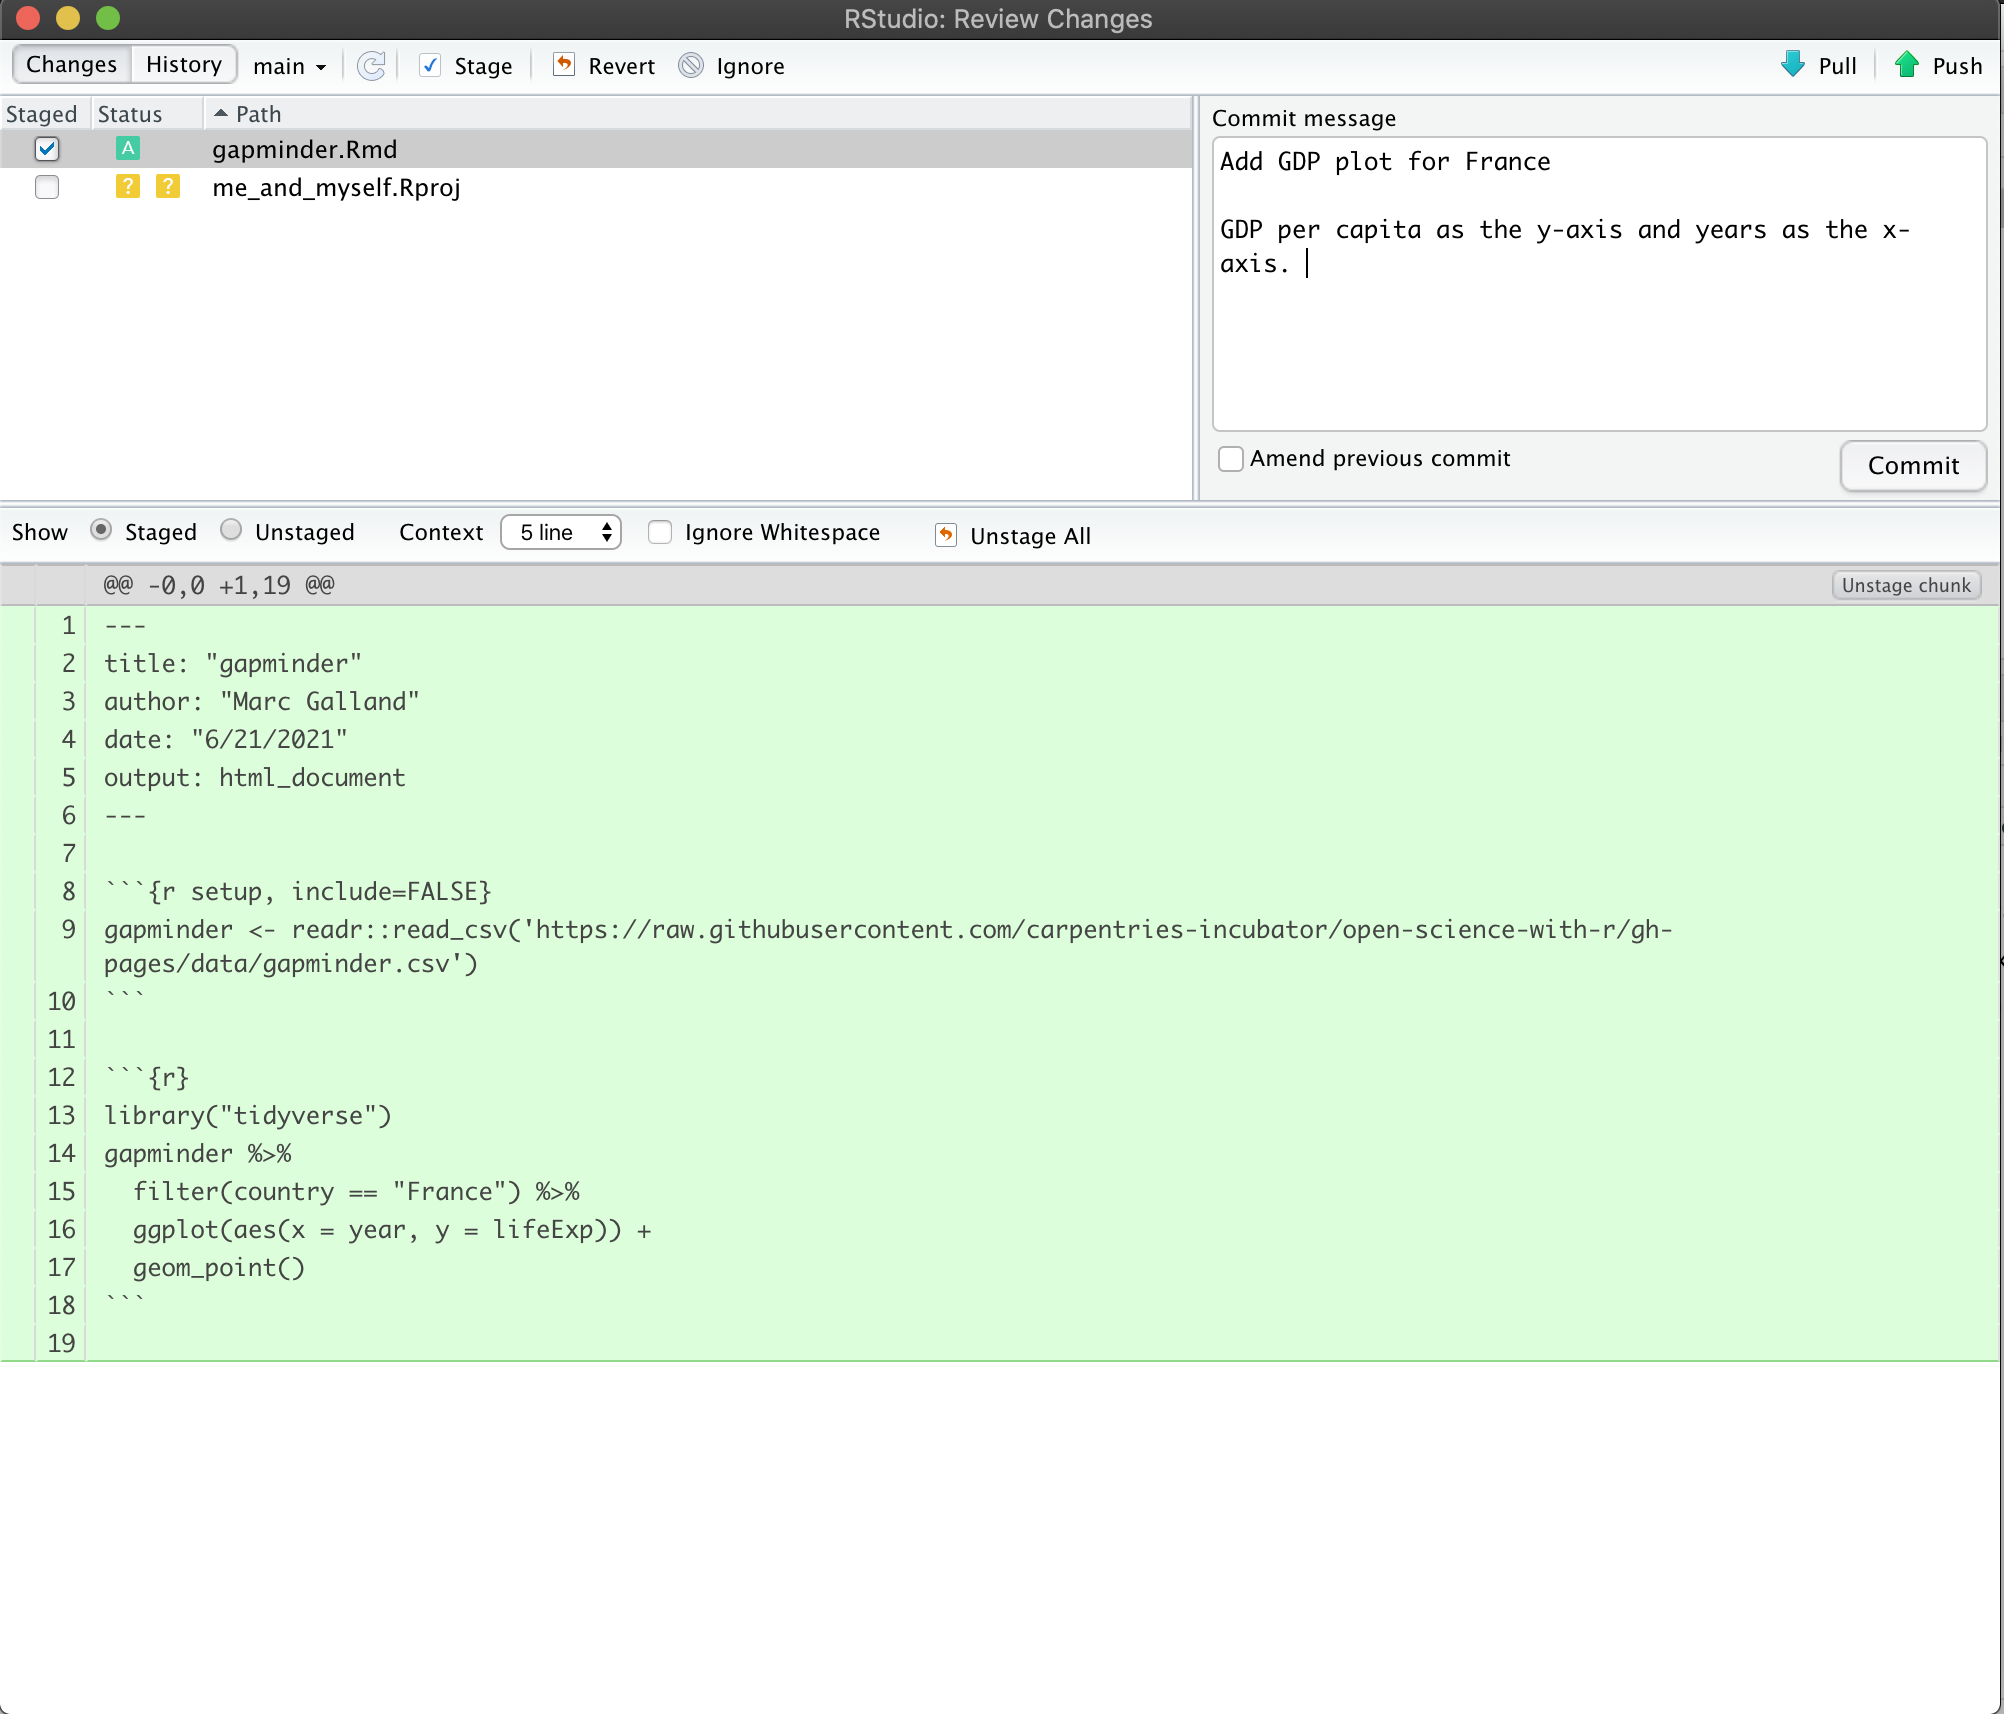
Task: Click first yellow question mark status icon
Action: pos(127,187)
